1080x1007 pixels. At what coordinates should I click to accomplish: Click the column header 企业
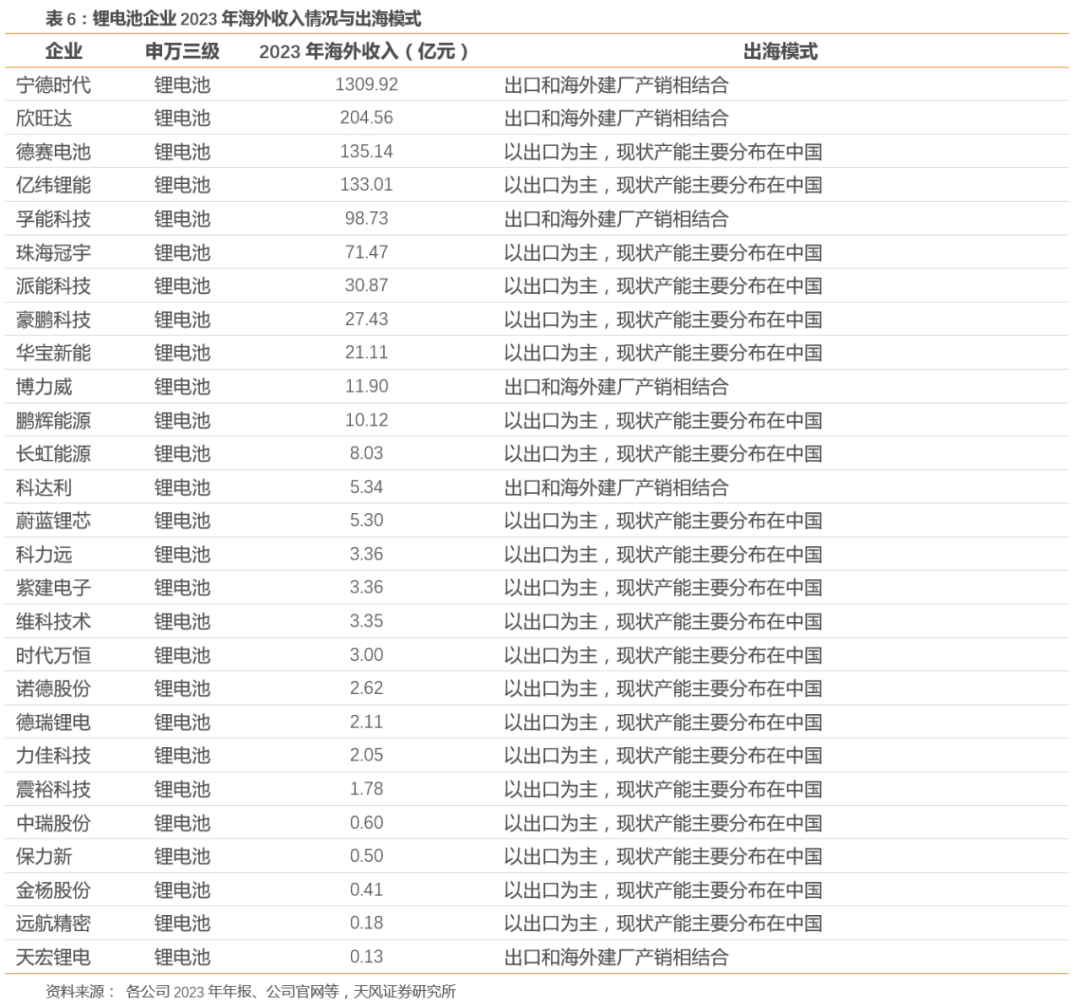tap(63, 51)
